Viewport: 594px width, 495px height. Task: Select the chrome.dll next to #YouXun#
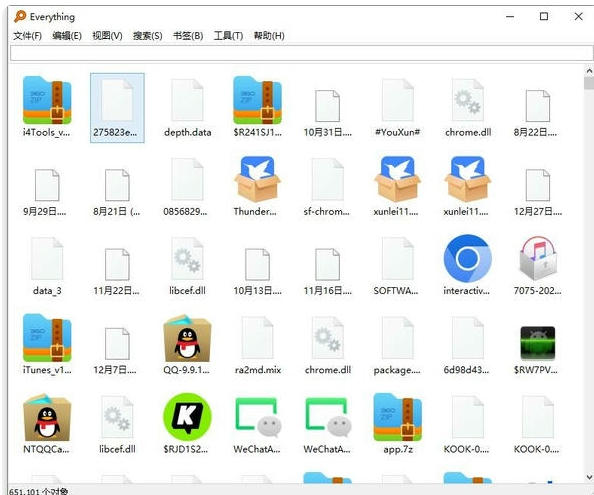click(467, 100)
